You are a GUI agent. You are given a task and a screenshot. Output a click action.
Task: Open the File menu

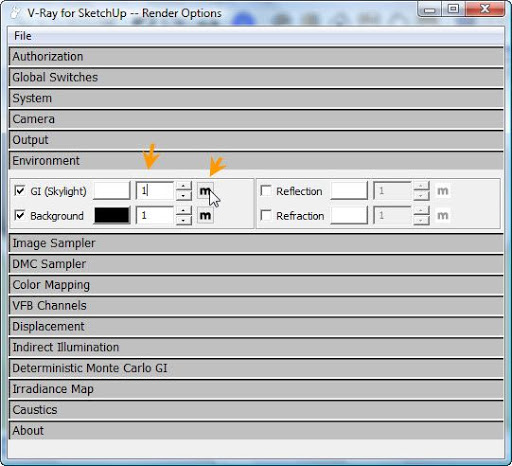(23, 36)
